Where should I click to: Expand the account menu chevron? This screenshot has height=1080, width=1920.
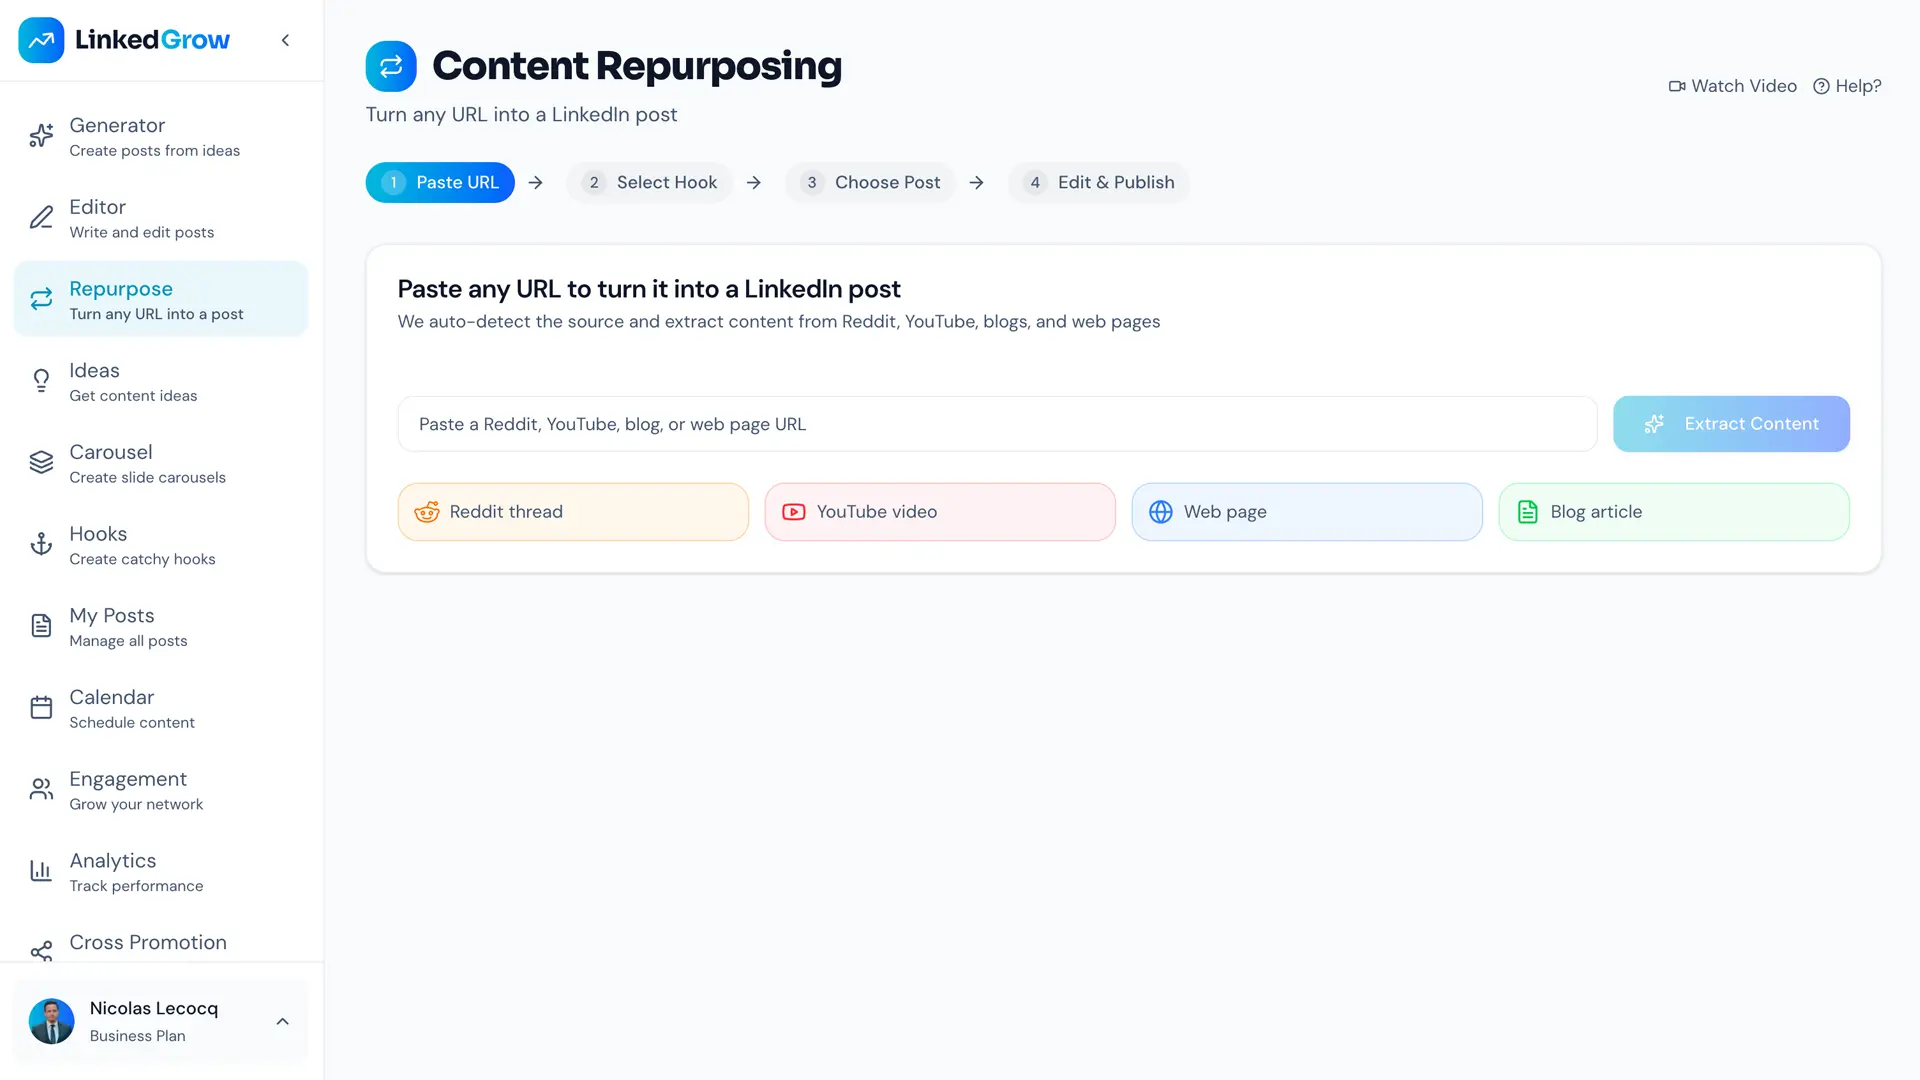283,1021
